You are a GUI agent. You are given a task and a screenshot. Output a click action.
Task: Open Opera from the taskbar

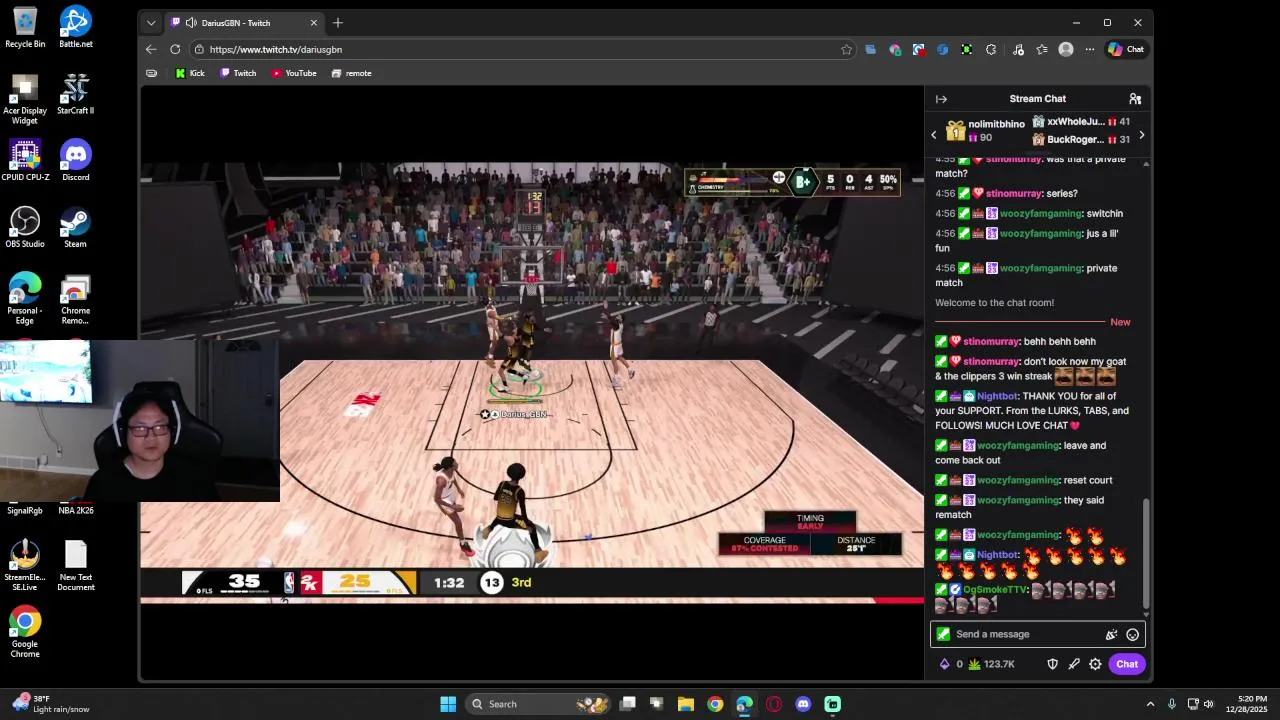(774, 704)
